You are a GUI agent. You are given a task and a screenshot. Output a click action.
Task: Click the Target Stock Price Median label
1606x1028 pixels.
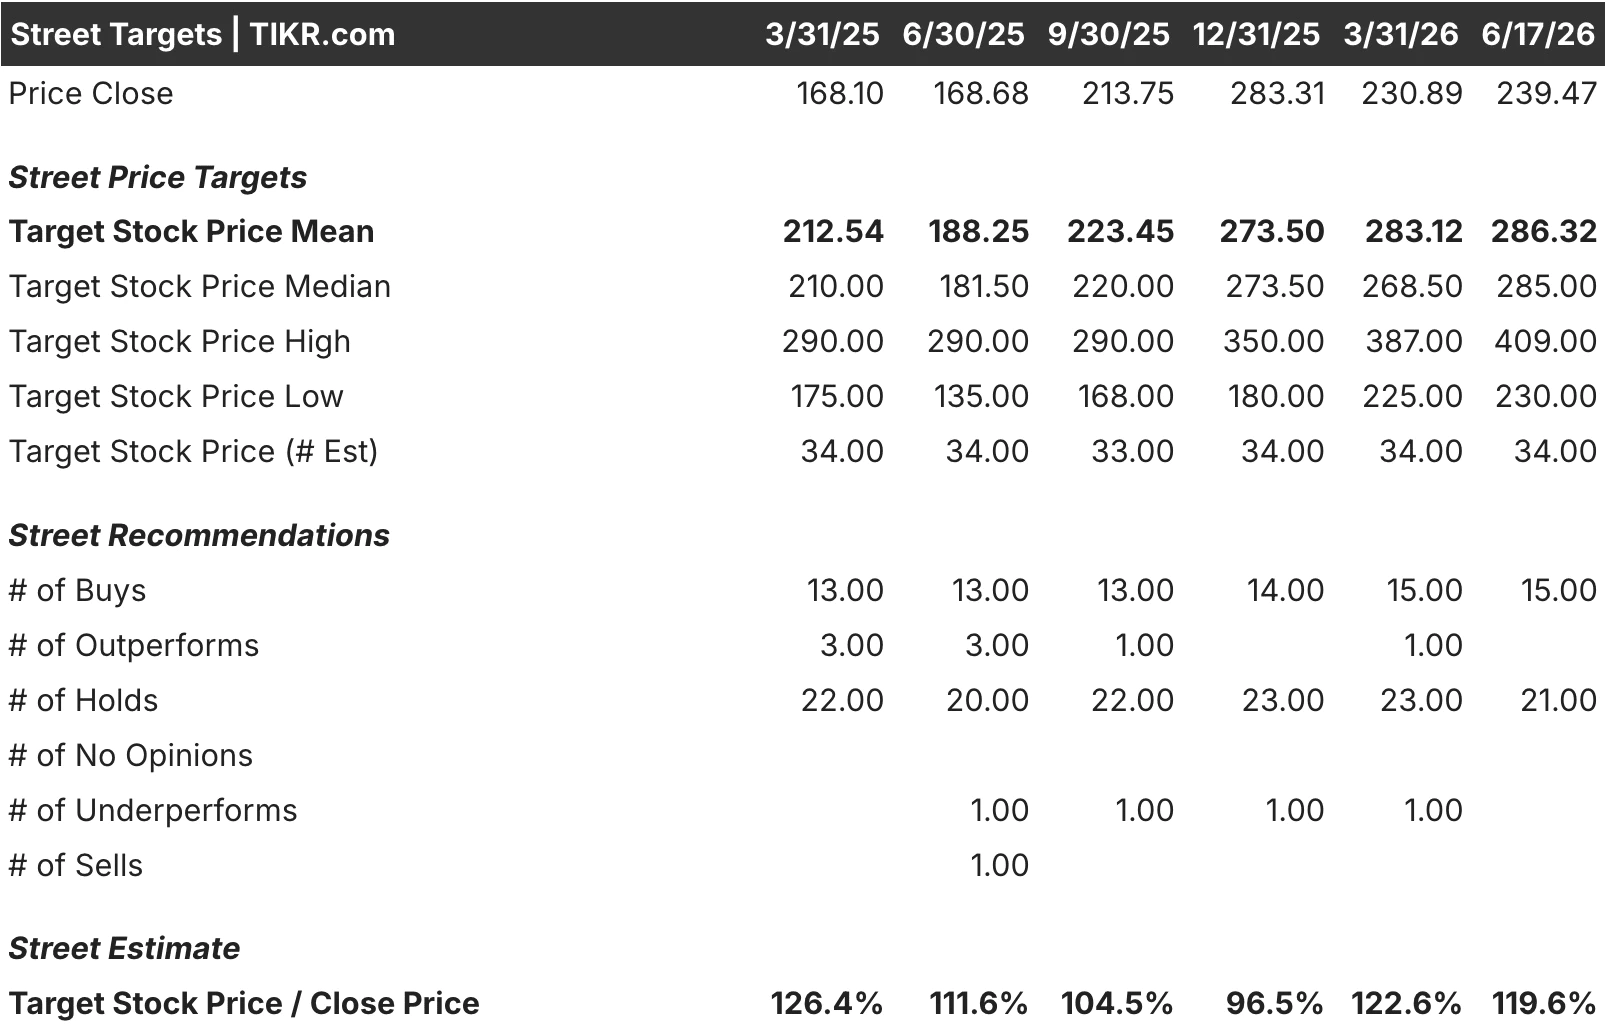pyautogui.click(x=199, y=286)
